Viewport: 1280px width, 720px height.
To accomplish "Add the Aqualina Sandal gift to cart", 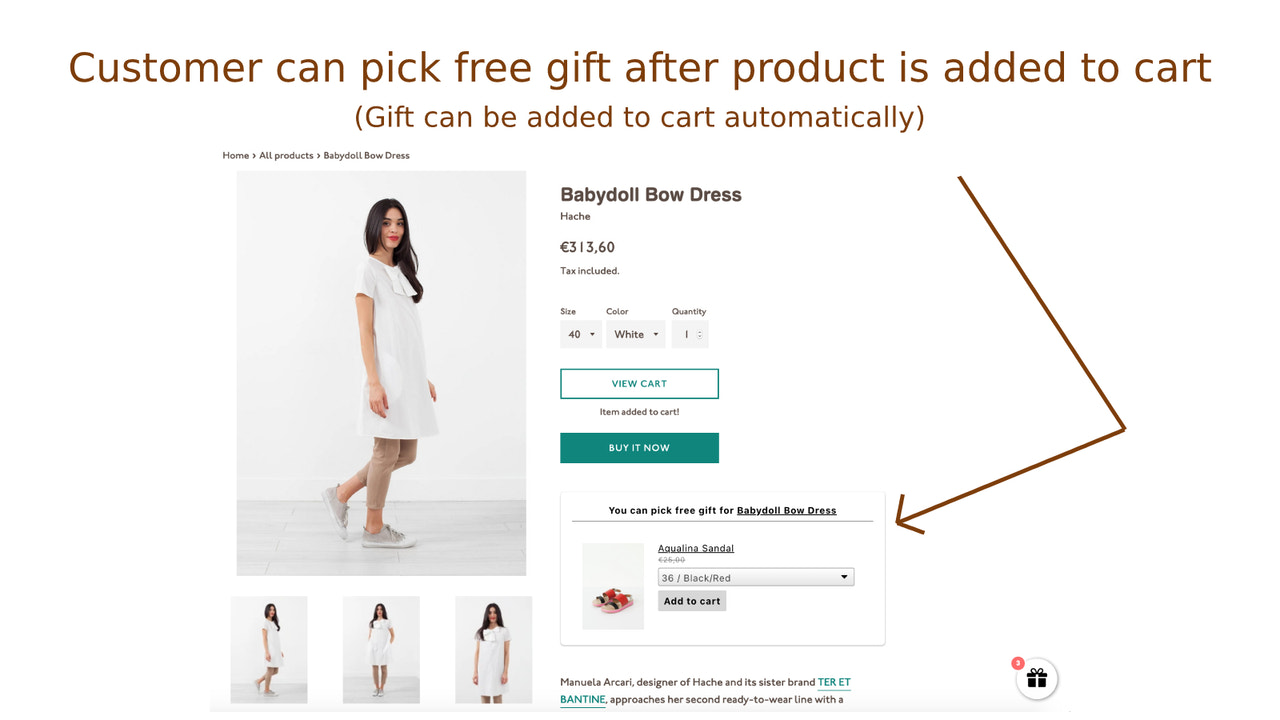I will [x=692, y=600].
